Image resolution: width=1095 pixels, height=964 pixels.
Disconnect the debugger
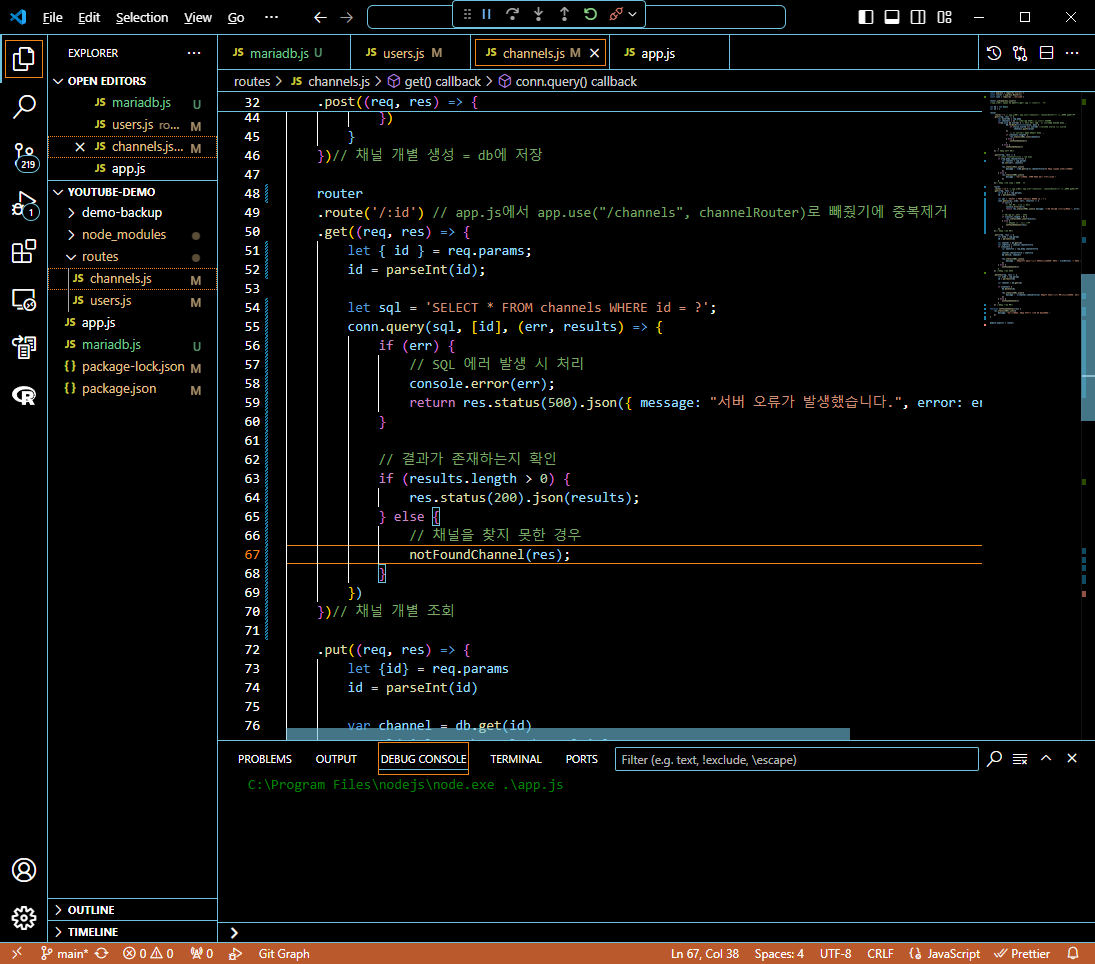(615, 14)
